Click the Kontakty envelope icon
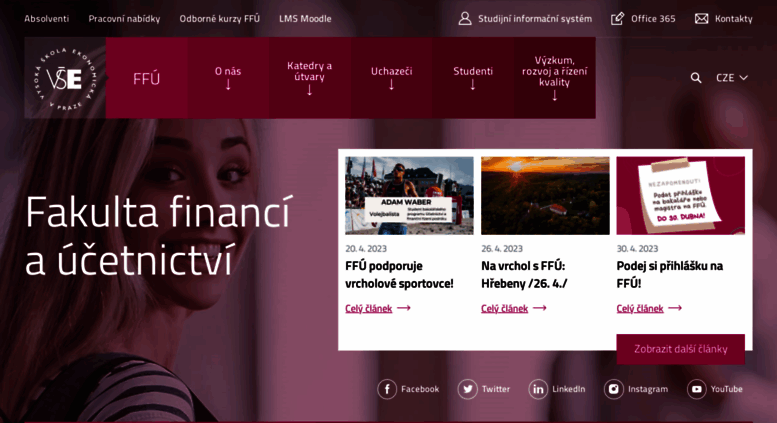The image size is (777, 423). 701,19
